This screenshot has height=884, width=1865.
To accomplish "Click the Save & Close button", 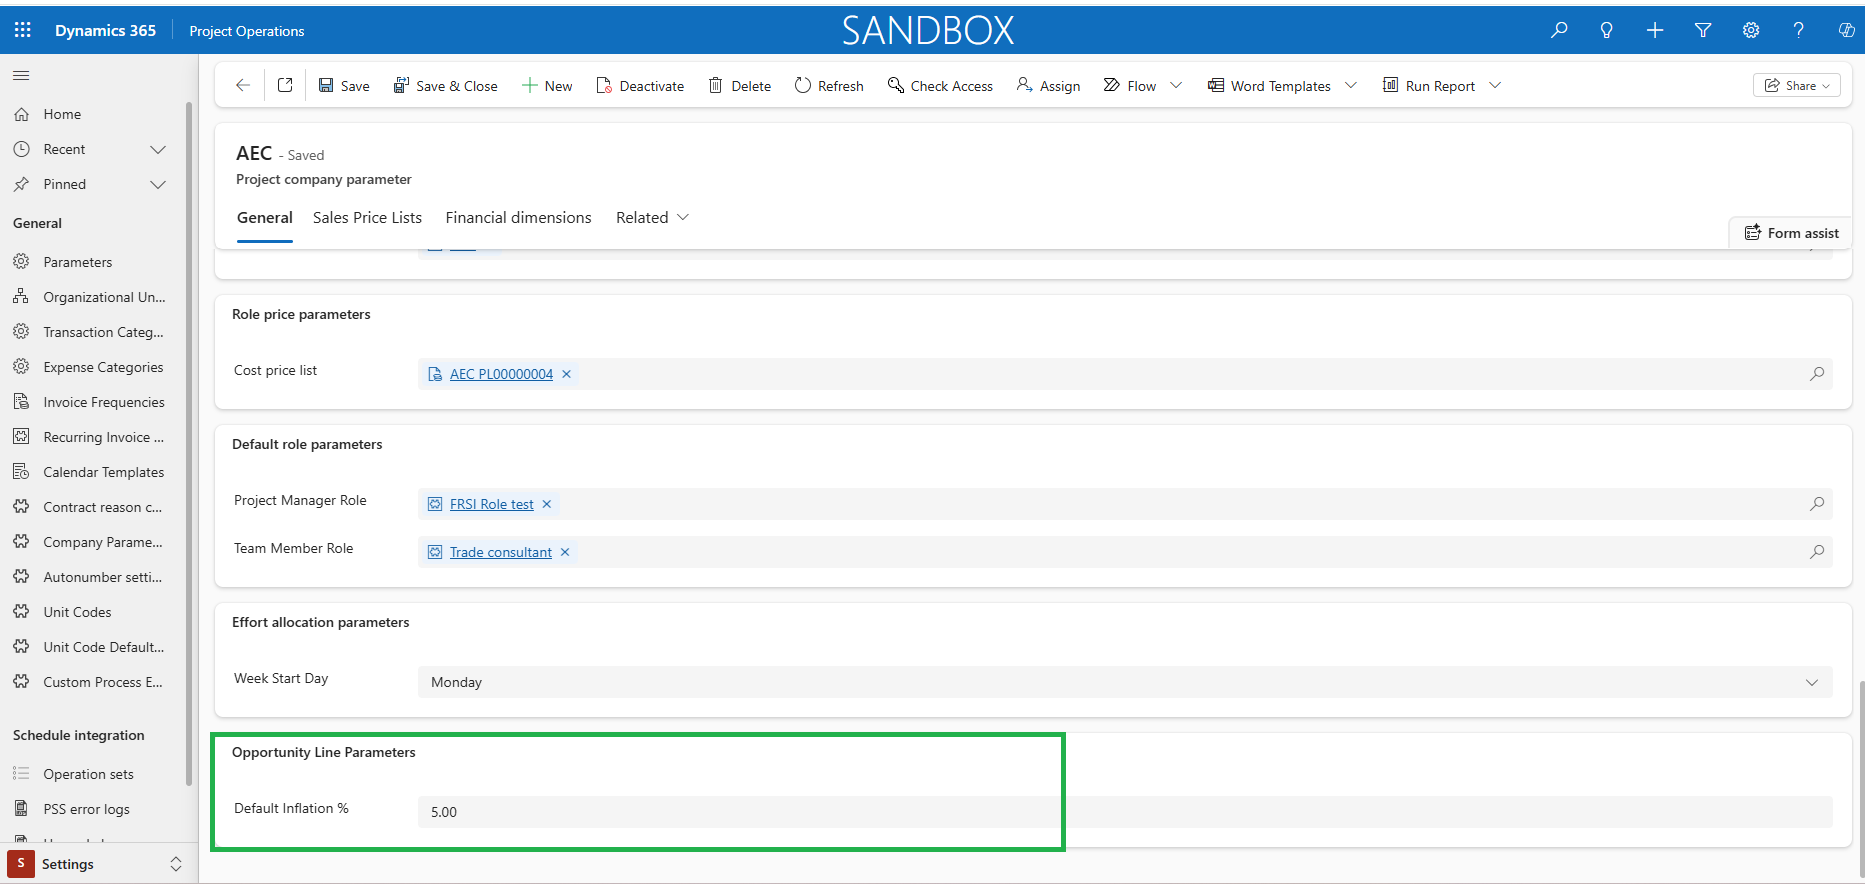I will click(x=445, y=86).
